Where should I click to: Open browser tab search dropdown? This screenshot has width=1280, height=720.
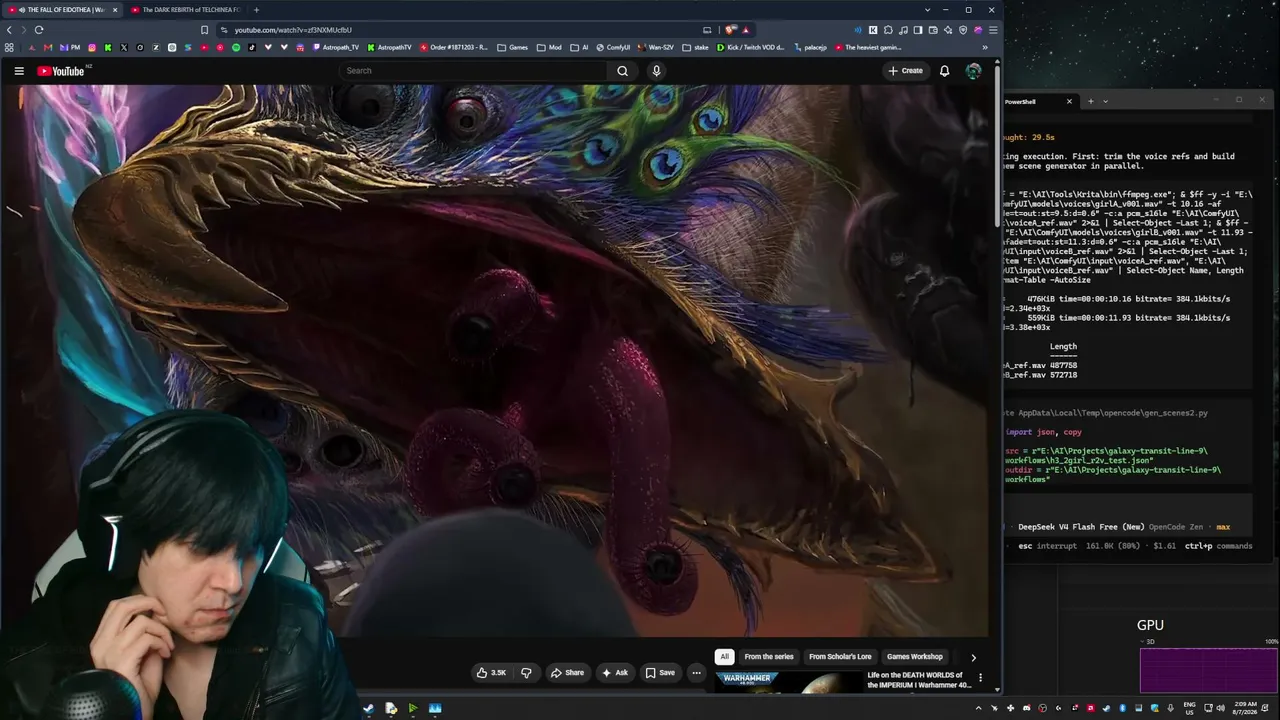928,10
